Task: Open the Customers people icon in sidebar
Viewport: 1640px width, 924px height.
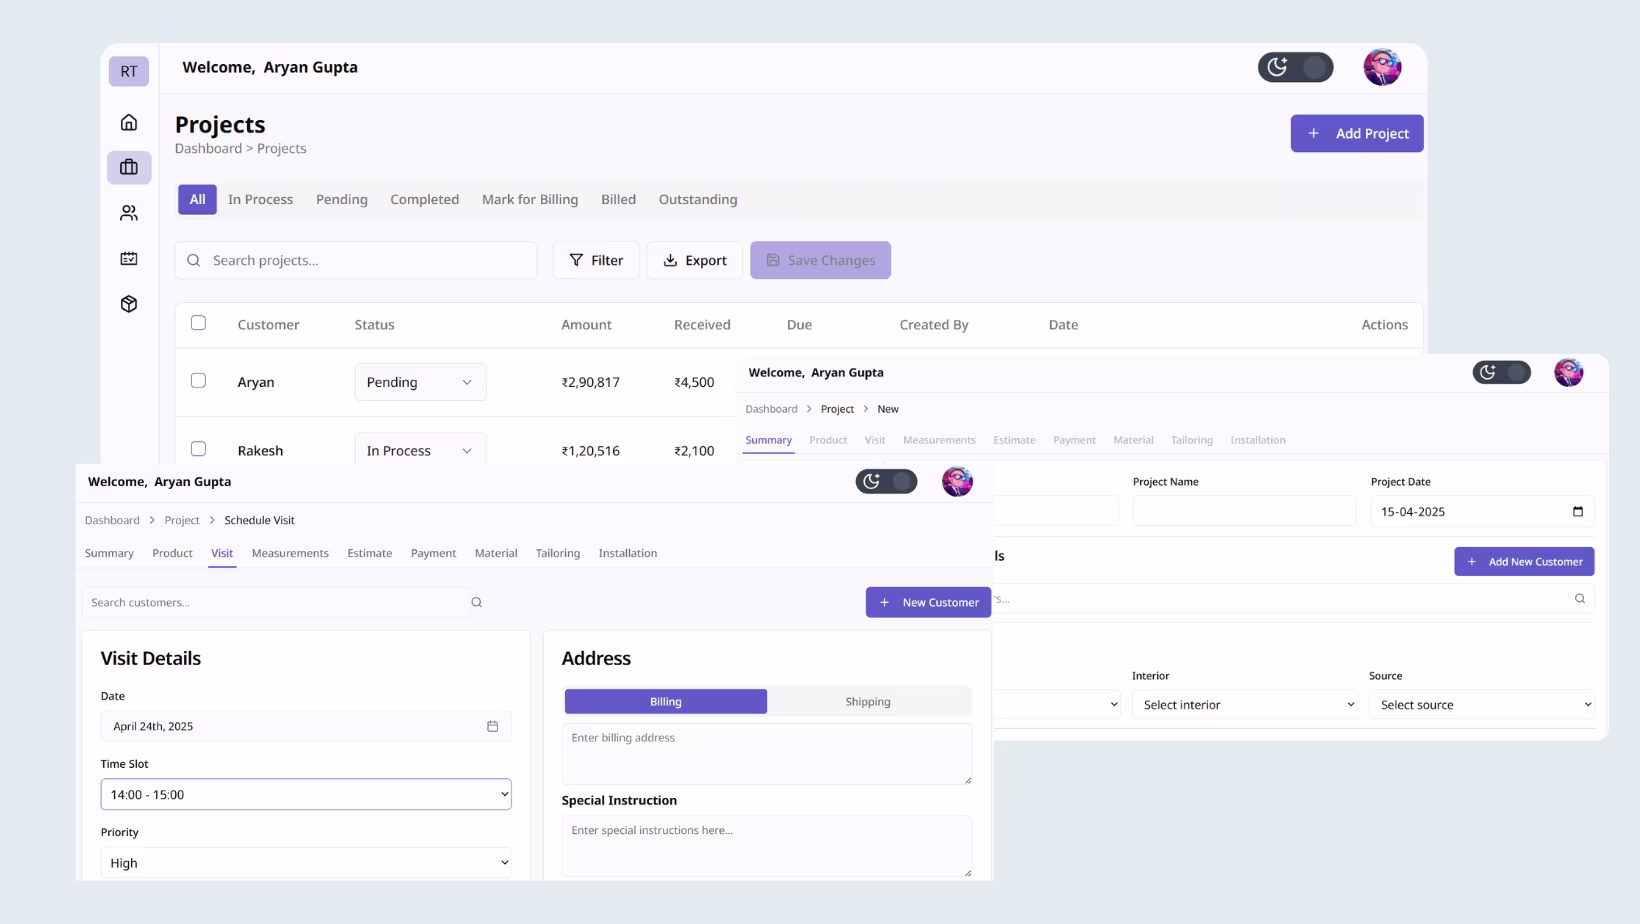Action: pos(128,212)
